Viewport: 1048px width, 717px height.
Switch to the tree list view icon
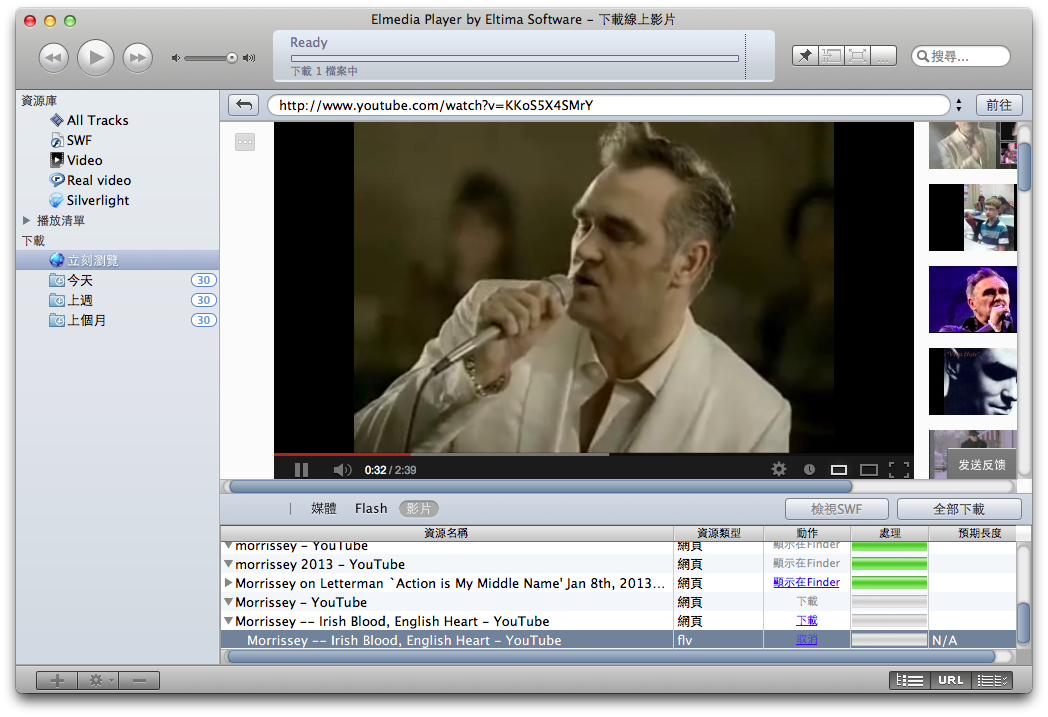pyautogui.click(x=909, y=680)
